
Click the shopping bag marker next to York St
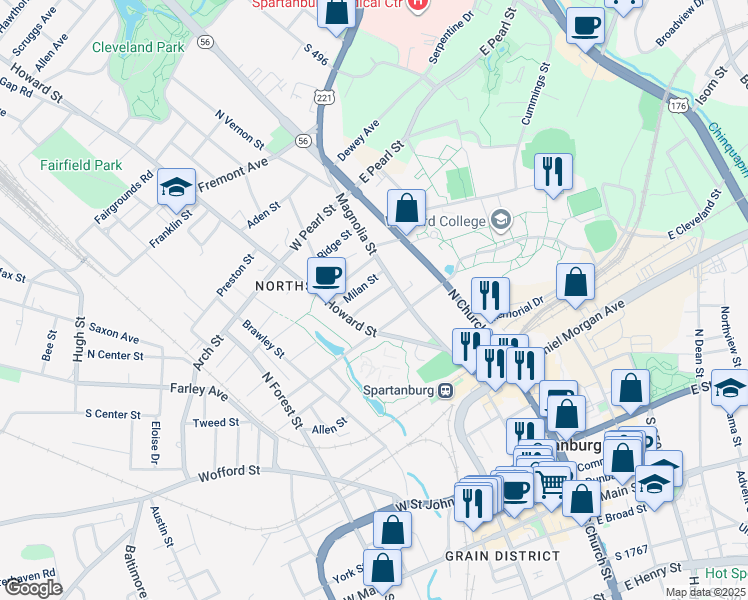[382, 569]
